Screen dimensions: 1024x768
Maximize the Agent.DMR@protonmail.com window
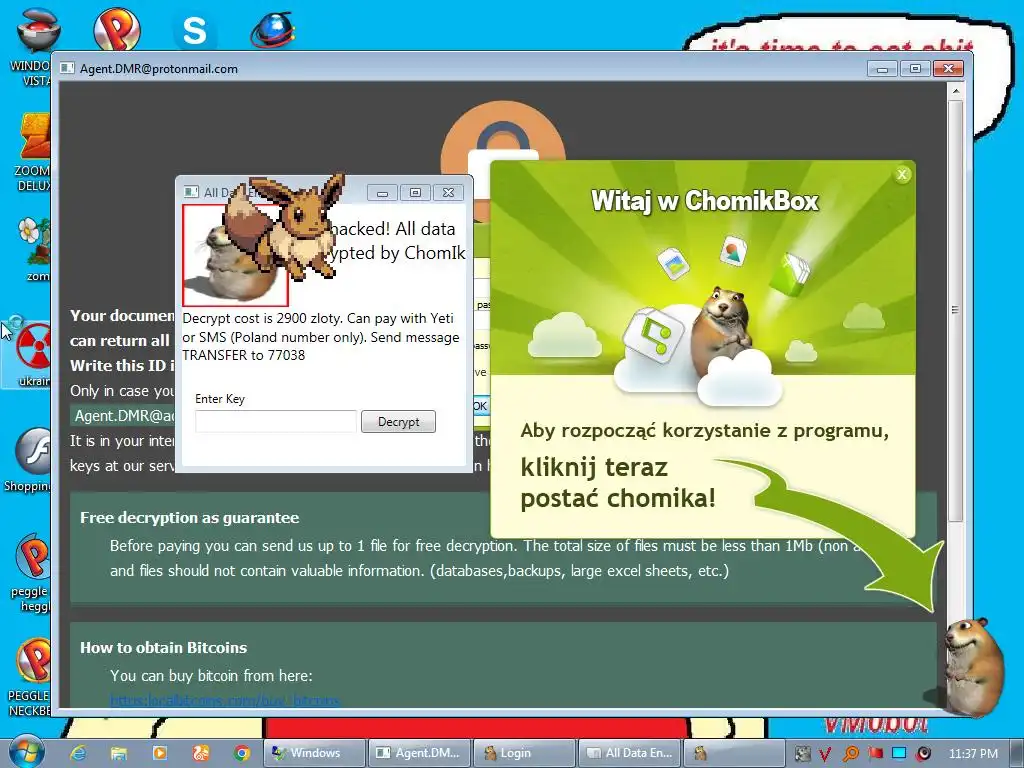coord(916,69)
